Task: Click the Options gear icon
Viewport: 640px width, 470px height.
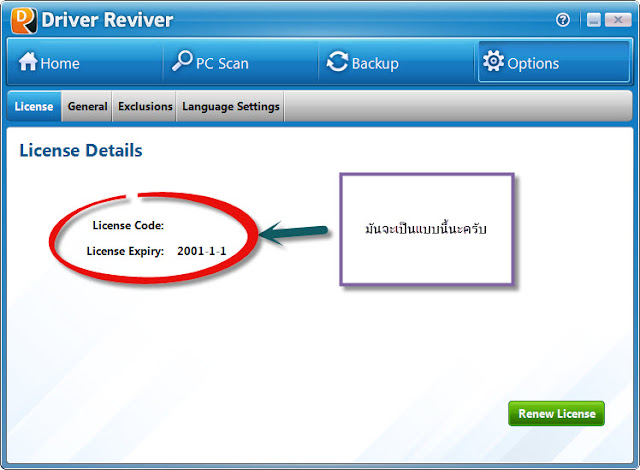Action: [x=493, y=61]
